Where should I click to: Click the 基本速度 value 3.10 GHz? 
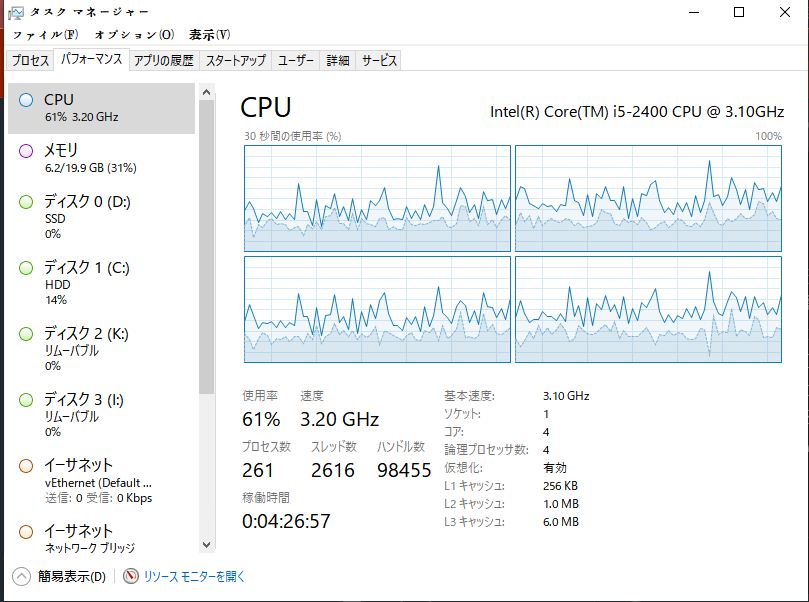[x=566, y=396]
